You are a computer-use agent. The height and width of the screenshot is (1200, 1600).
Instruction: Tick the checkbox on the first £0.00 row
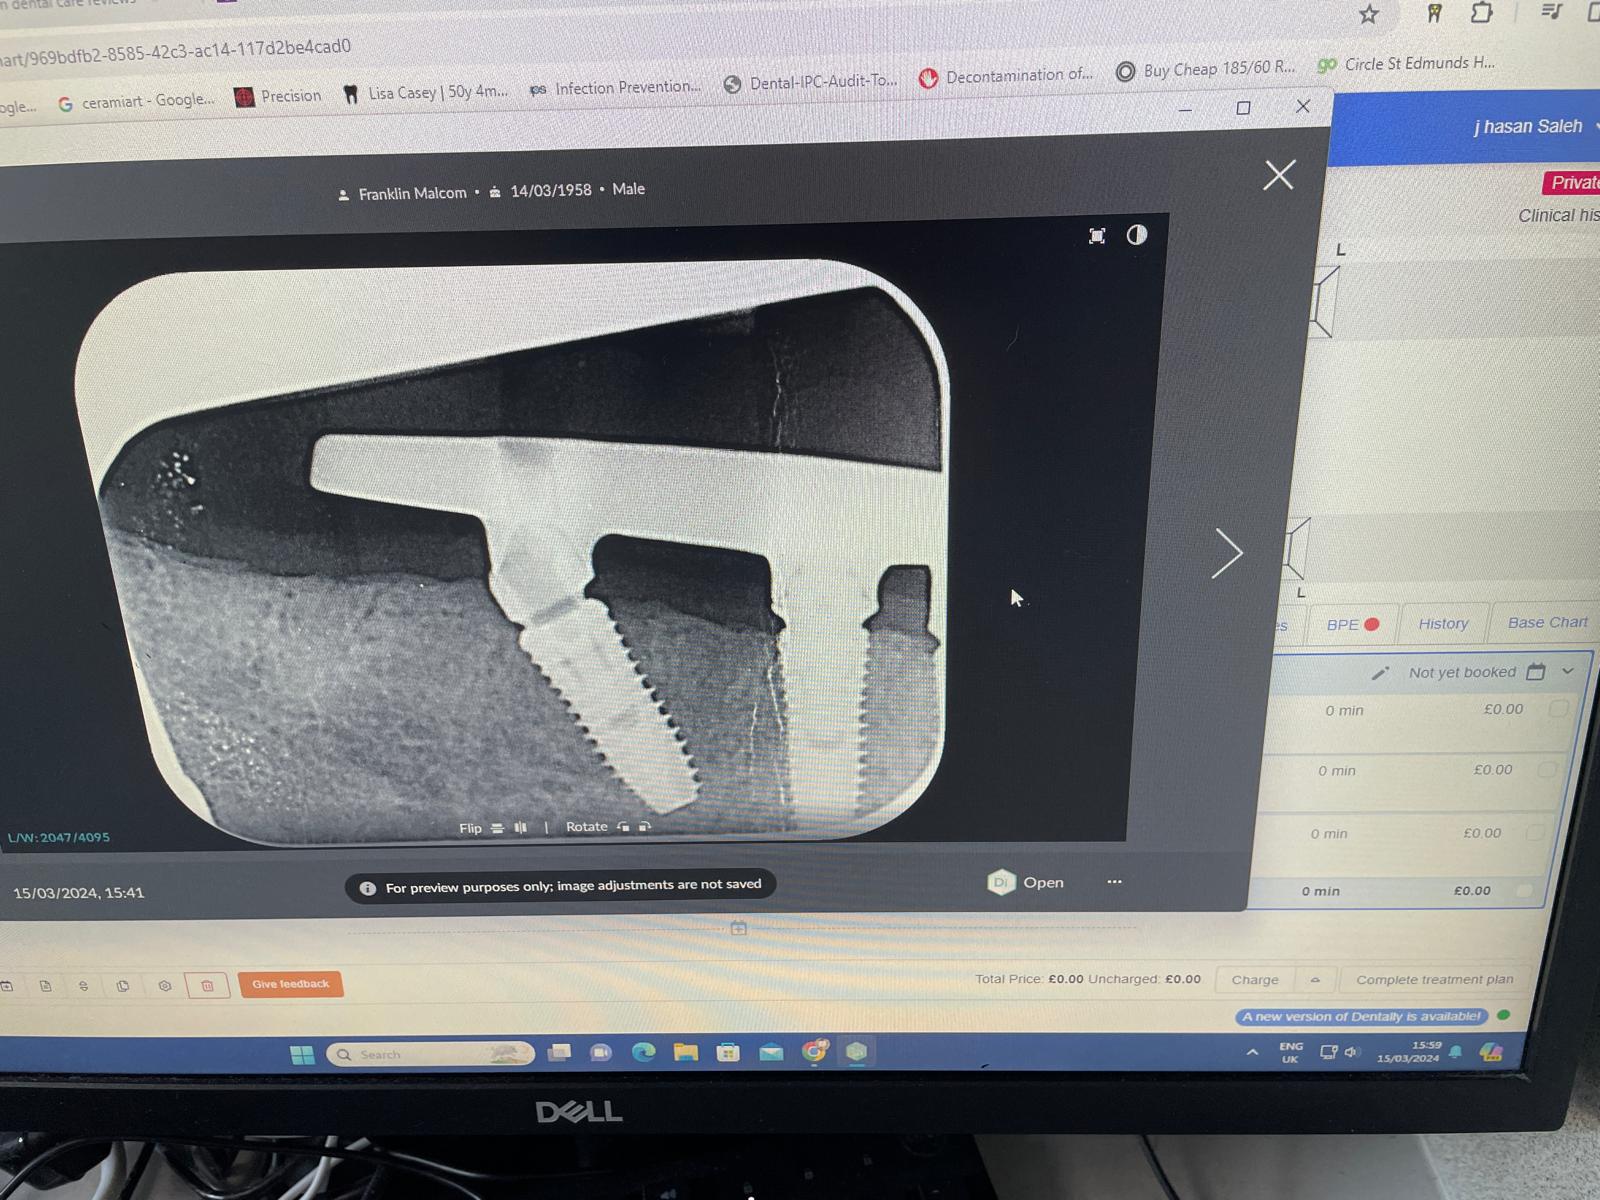click(x=1557, y=709)
